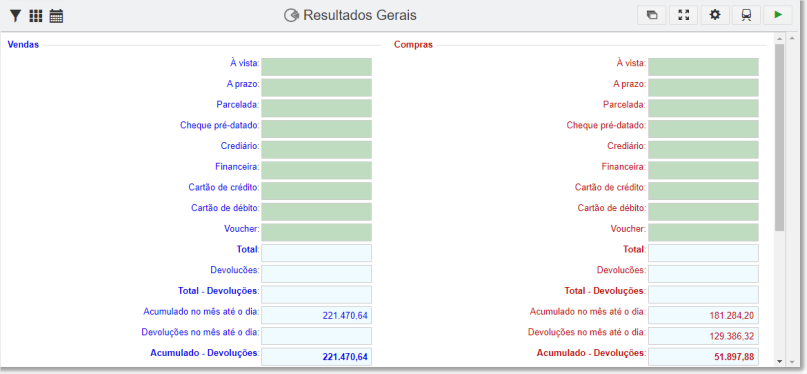Click Compras Cartão de débito field
Viewport: 807px width, 374px height.
(x=703, y=211)
